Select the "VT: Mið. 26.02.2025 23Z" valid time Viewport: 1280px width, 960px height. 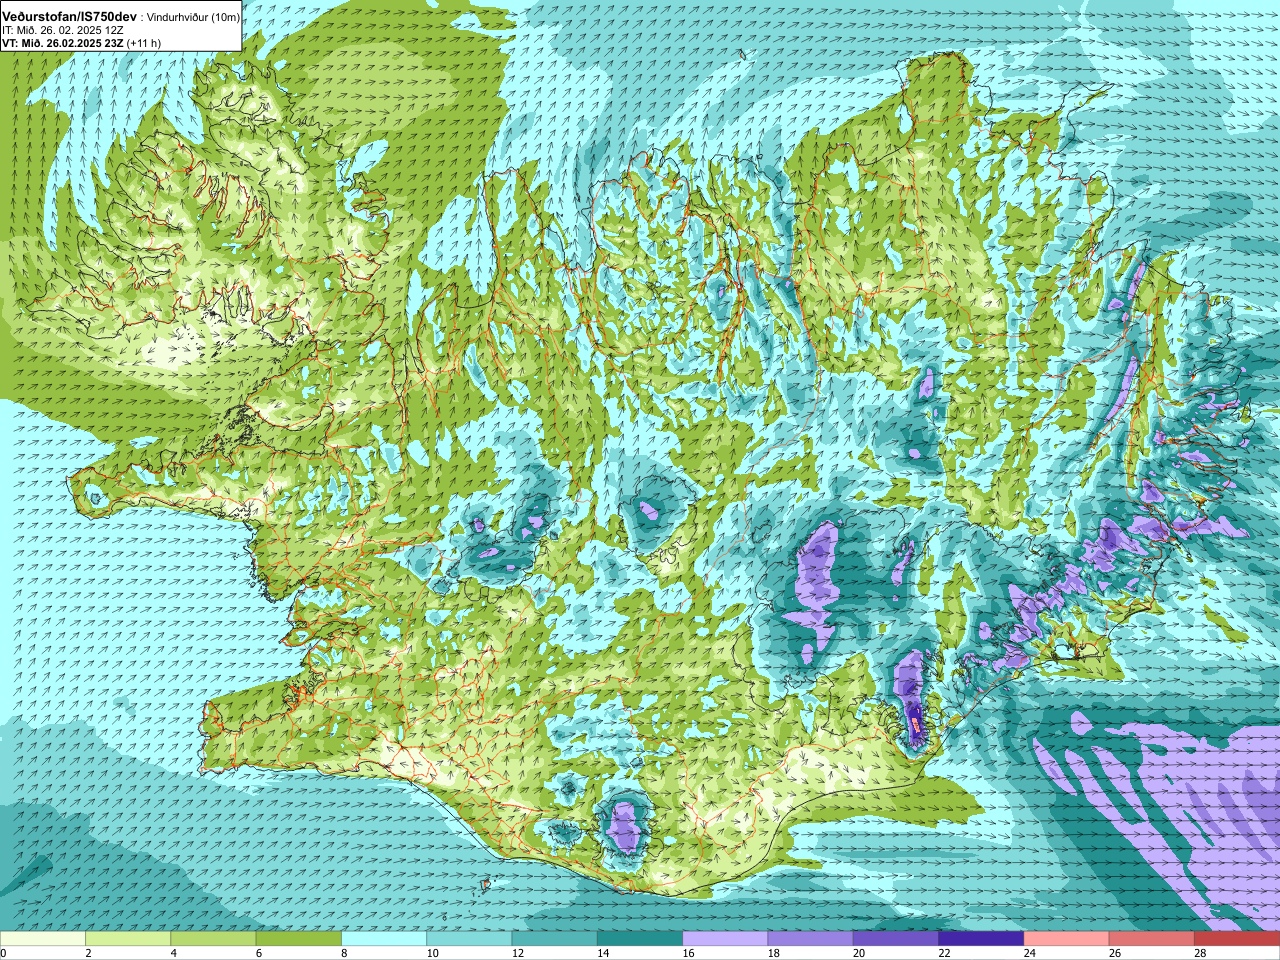(x=63, y=43)
